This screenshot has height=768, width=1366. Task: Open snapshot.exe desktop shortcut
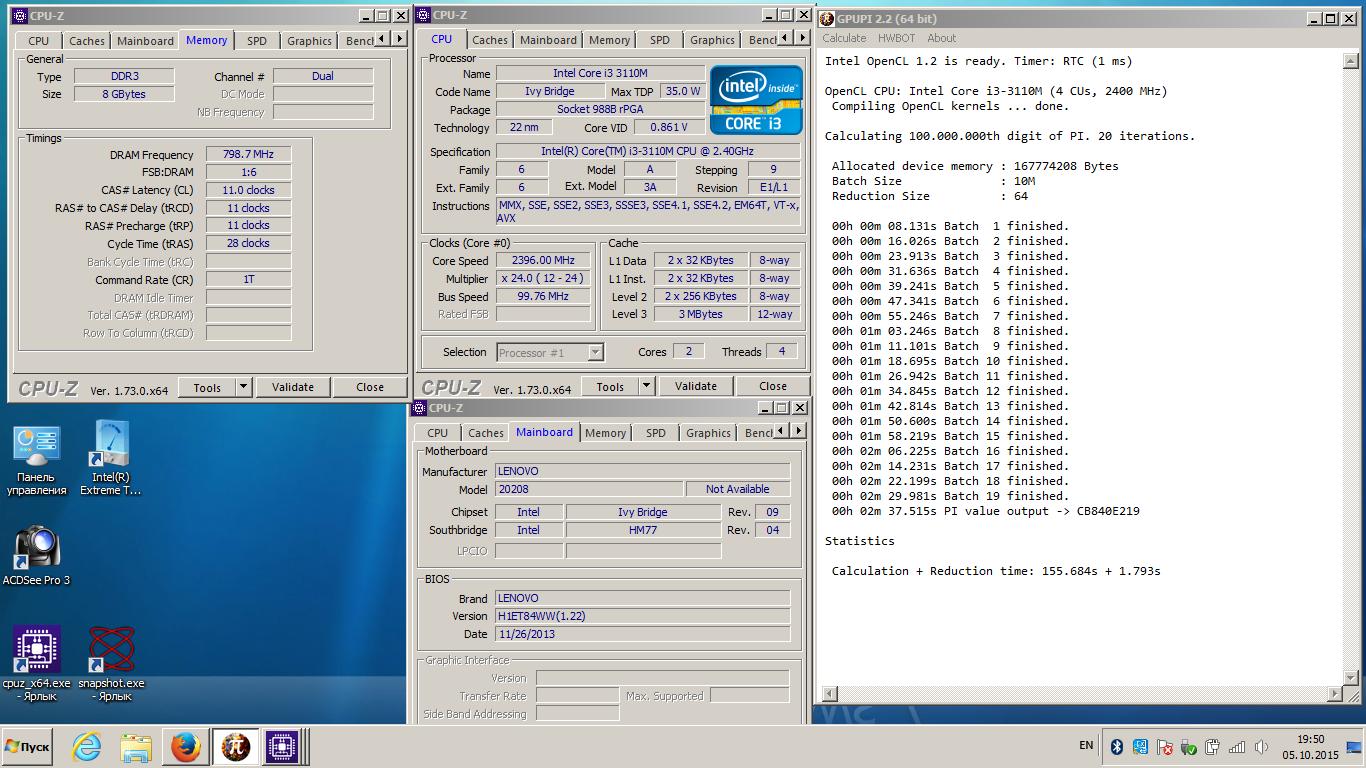pyautogui.click(x=111, y=663)
